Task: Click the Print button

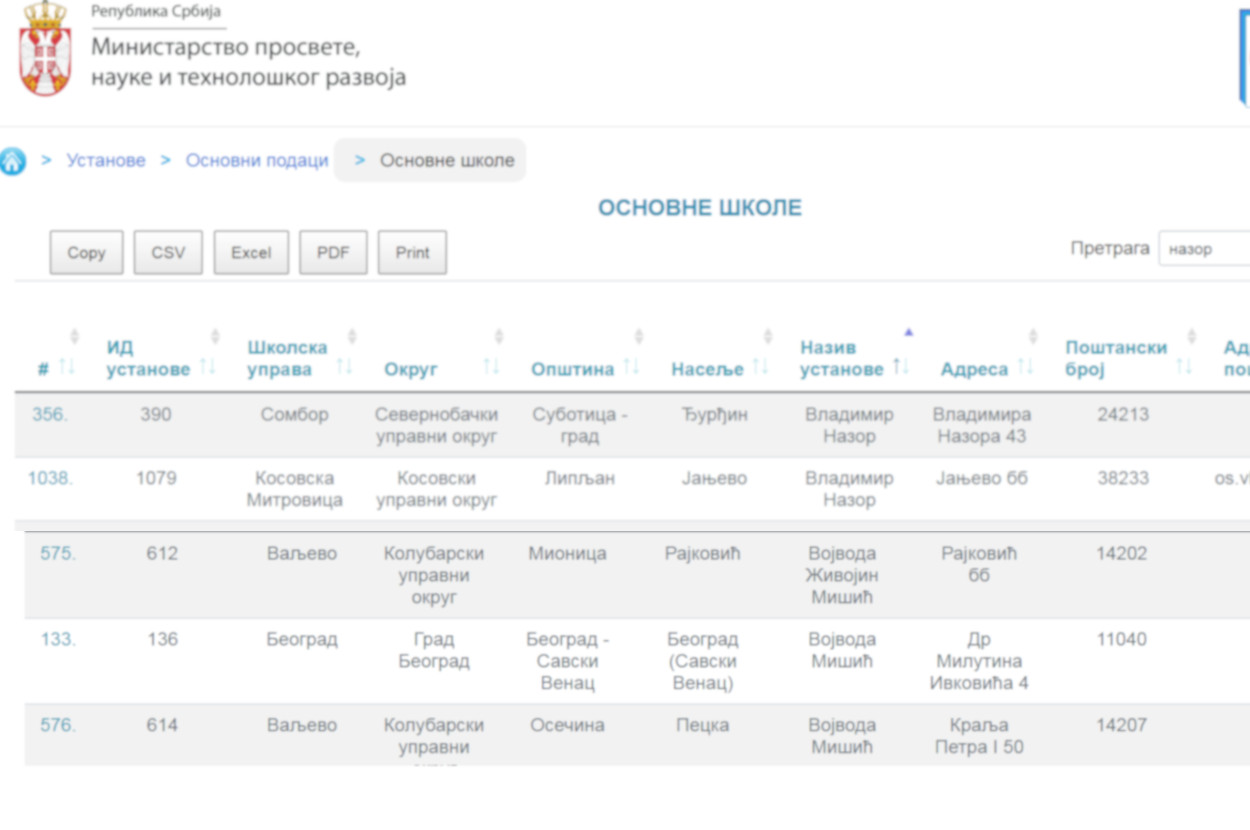Action: pos(412,253)
